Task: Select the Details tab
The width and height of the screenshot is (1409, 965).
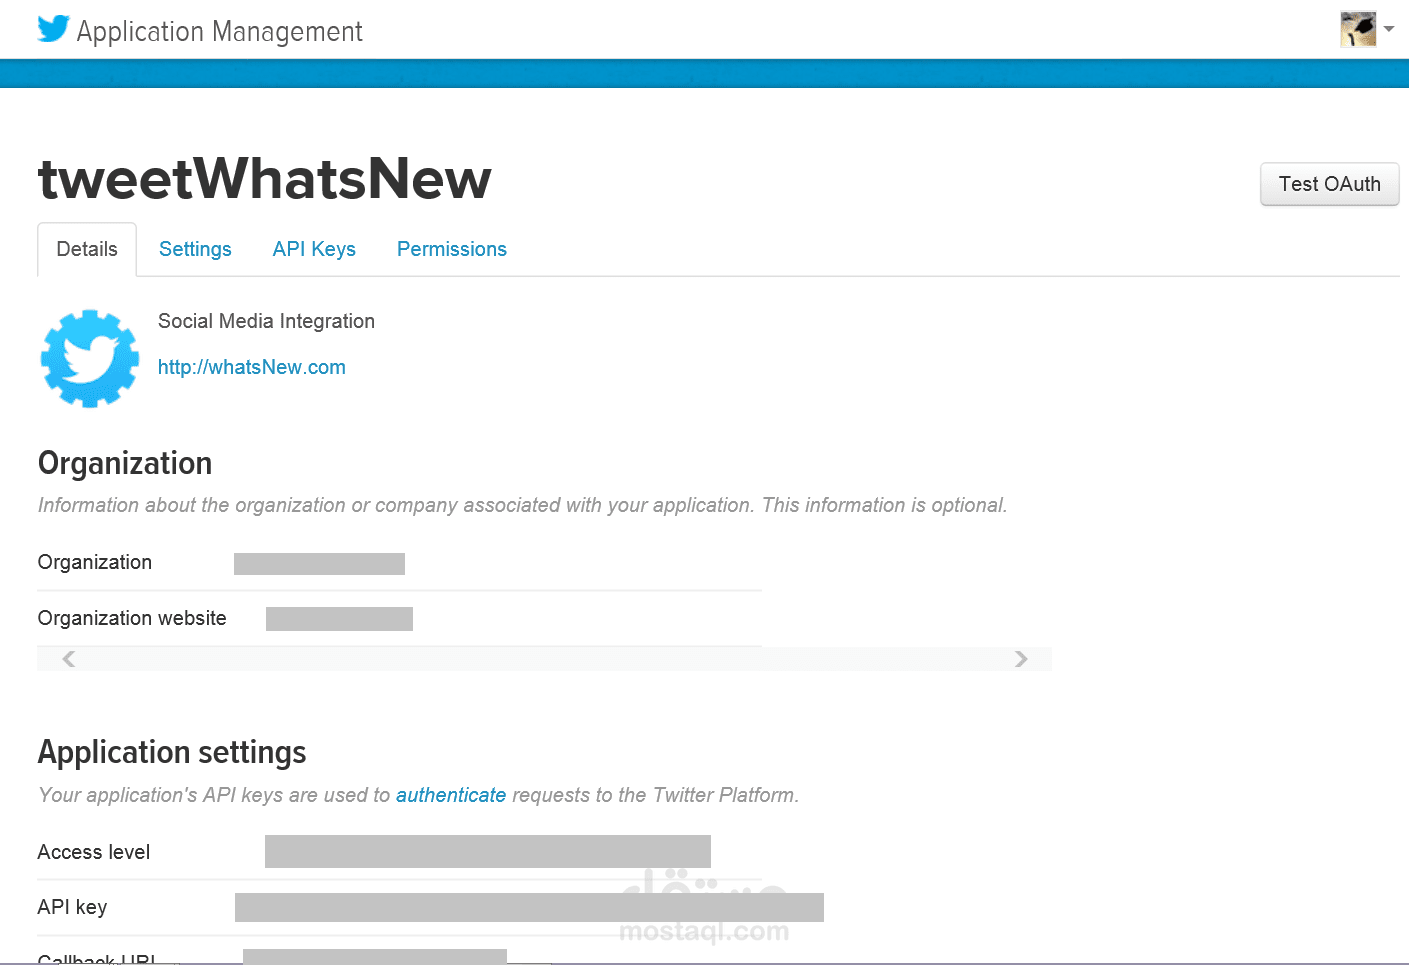Action: (x=87, y=249)
